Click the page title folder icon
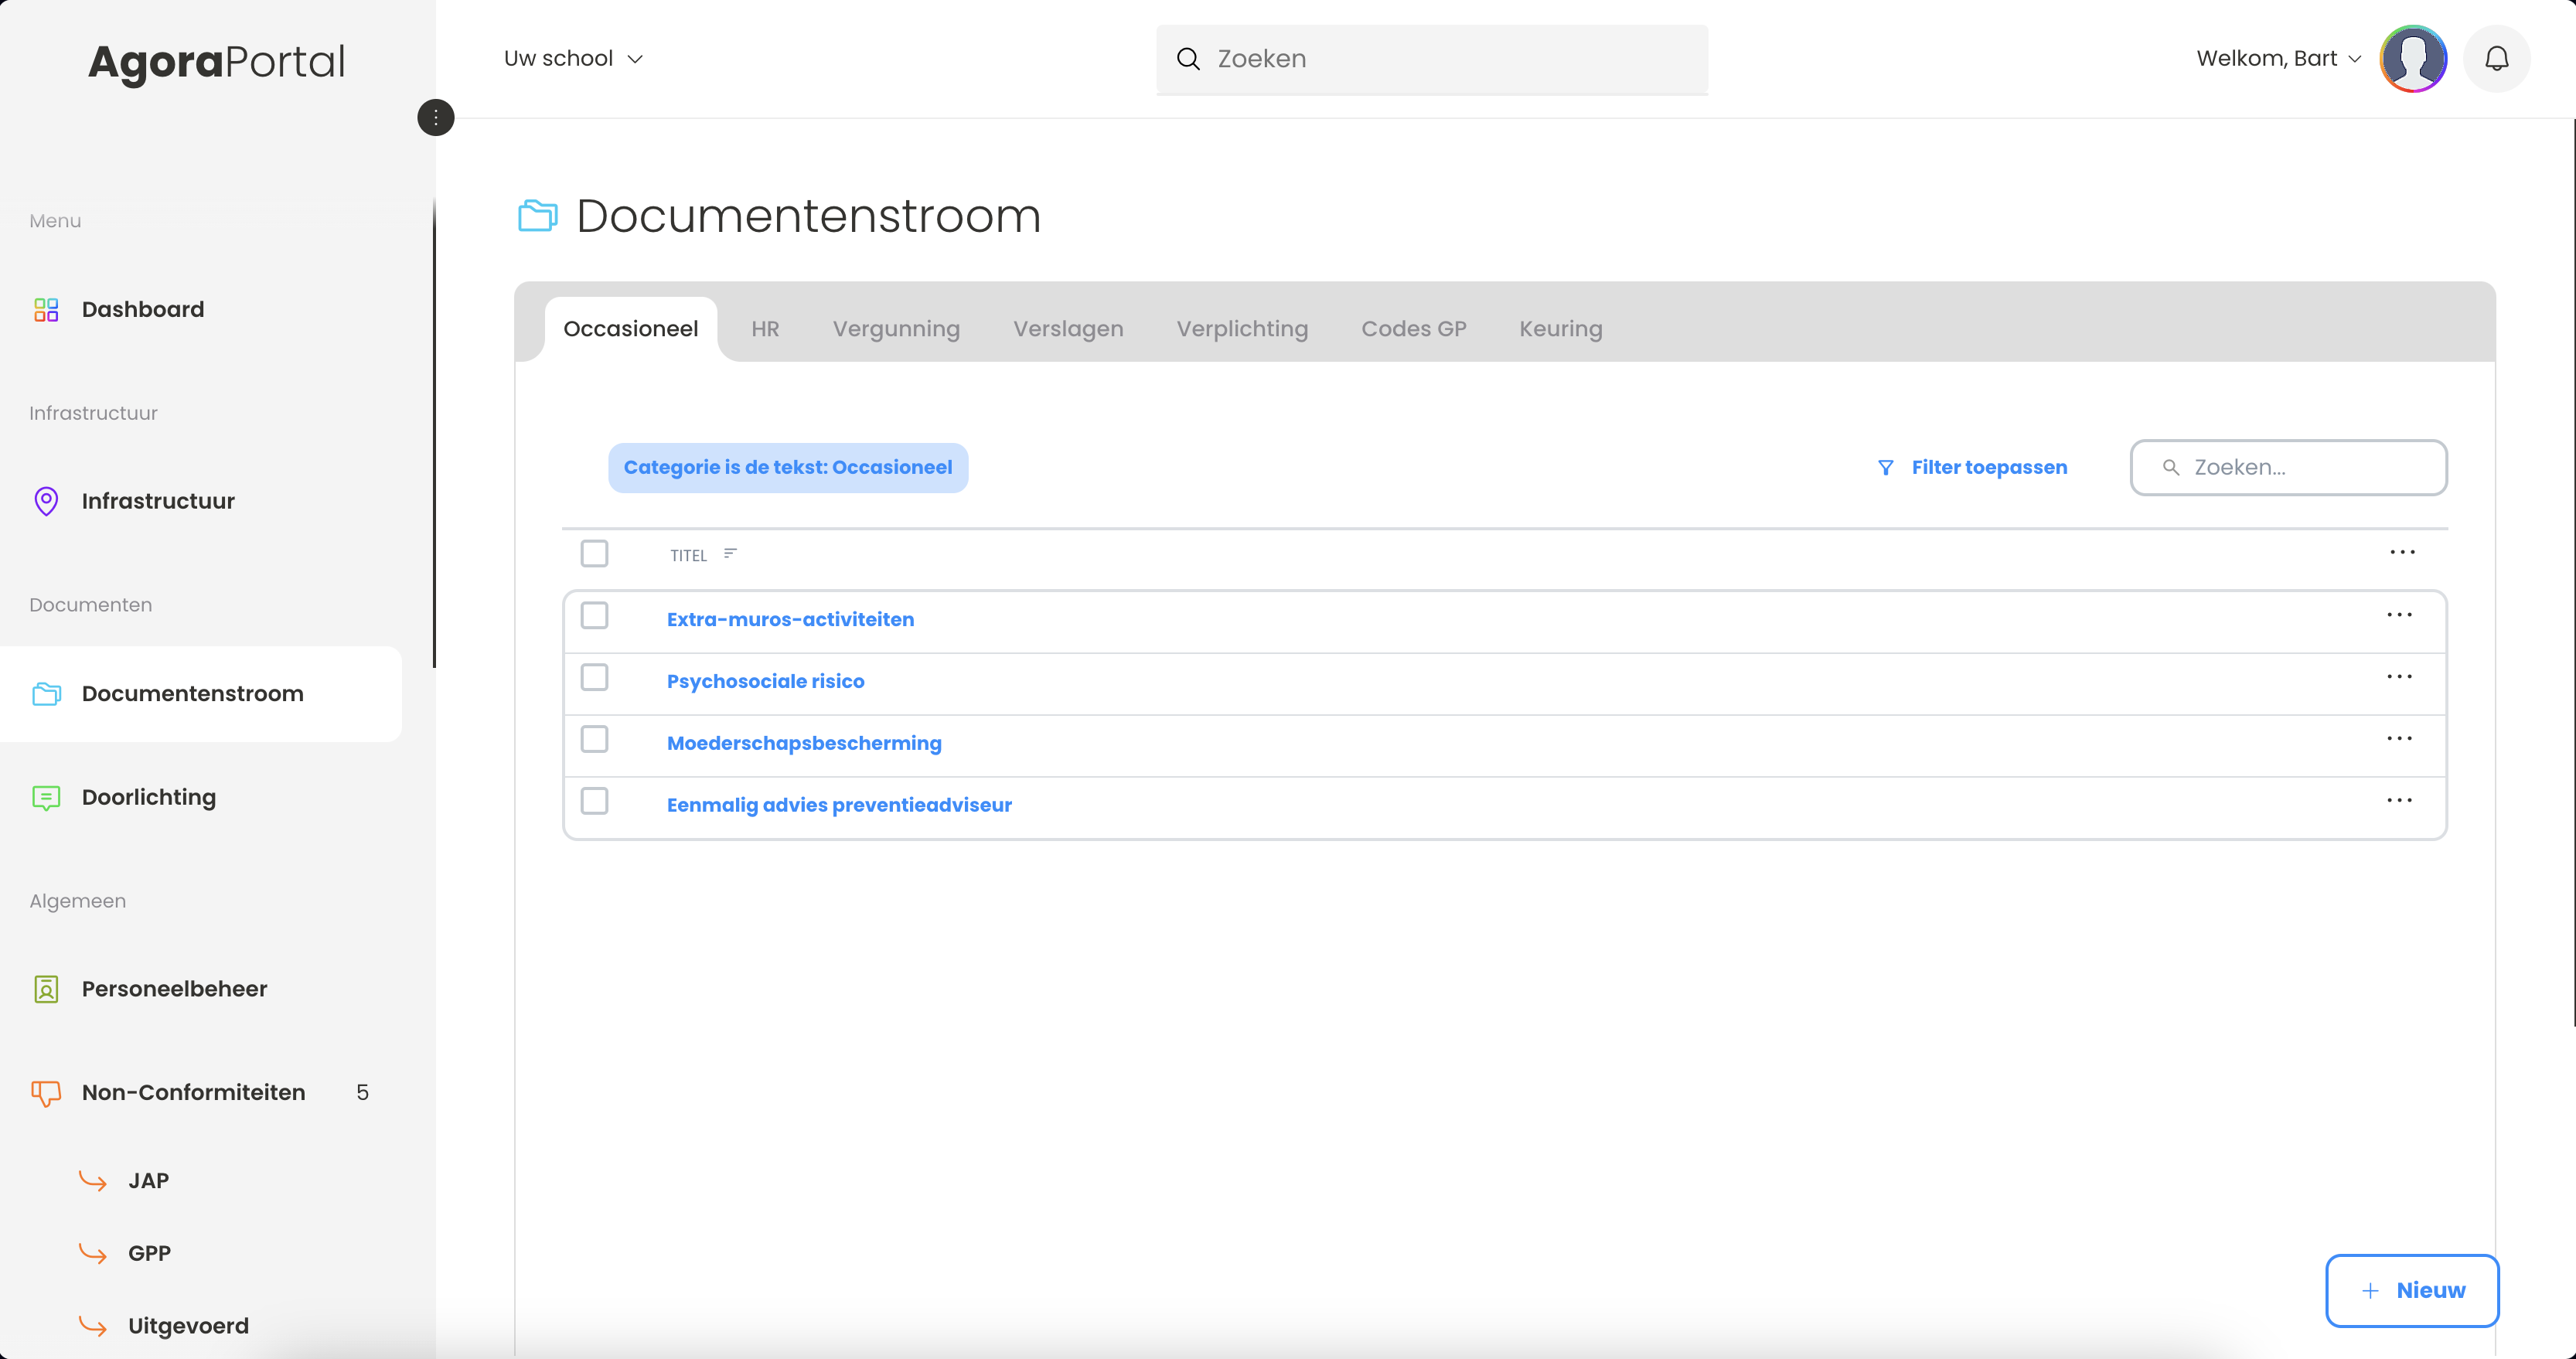The width and height of the screenshot is (2576, 1359). click(538, 216)
